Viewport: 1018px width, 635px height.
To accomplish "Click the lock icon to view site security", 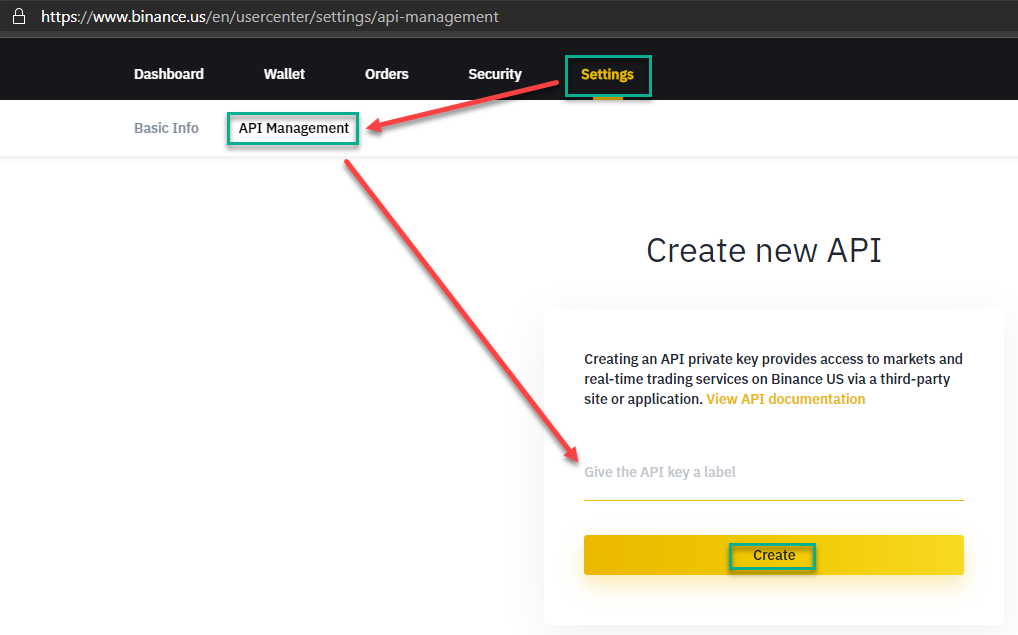I will point(18,16).
